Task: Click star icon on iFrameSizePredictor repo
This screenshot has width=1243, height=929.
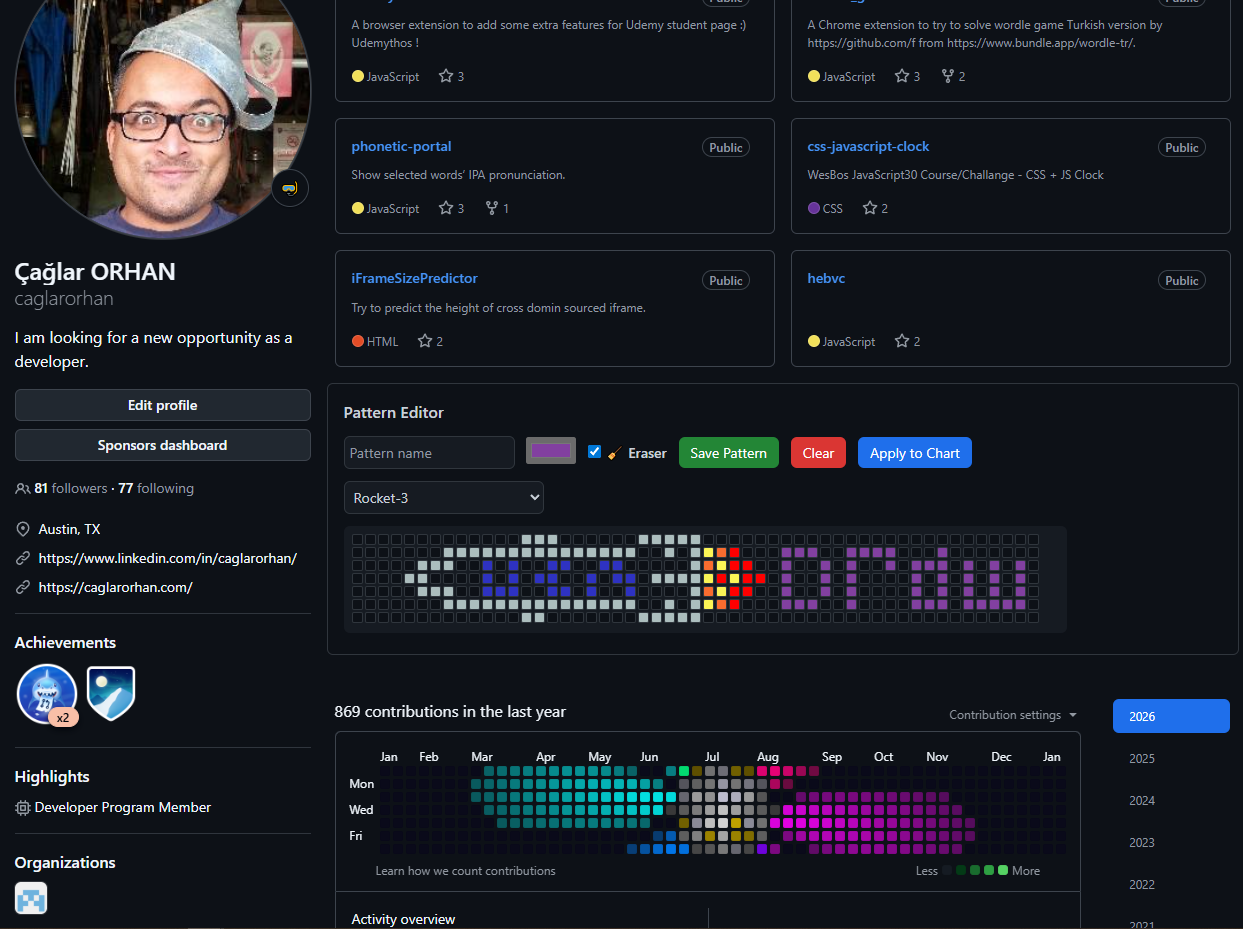Action: tap(425, 341)
